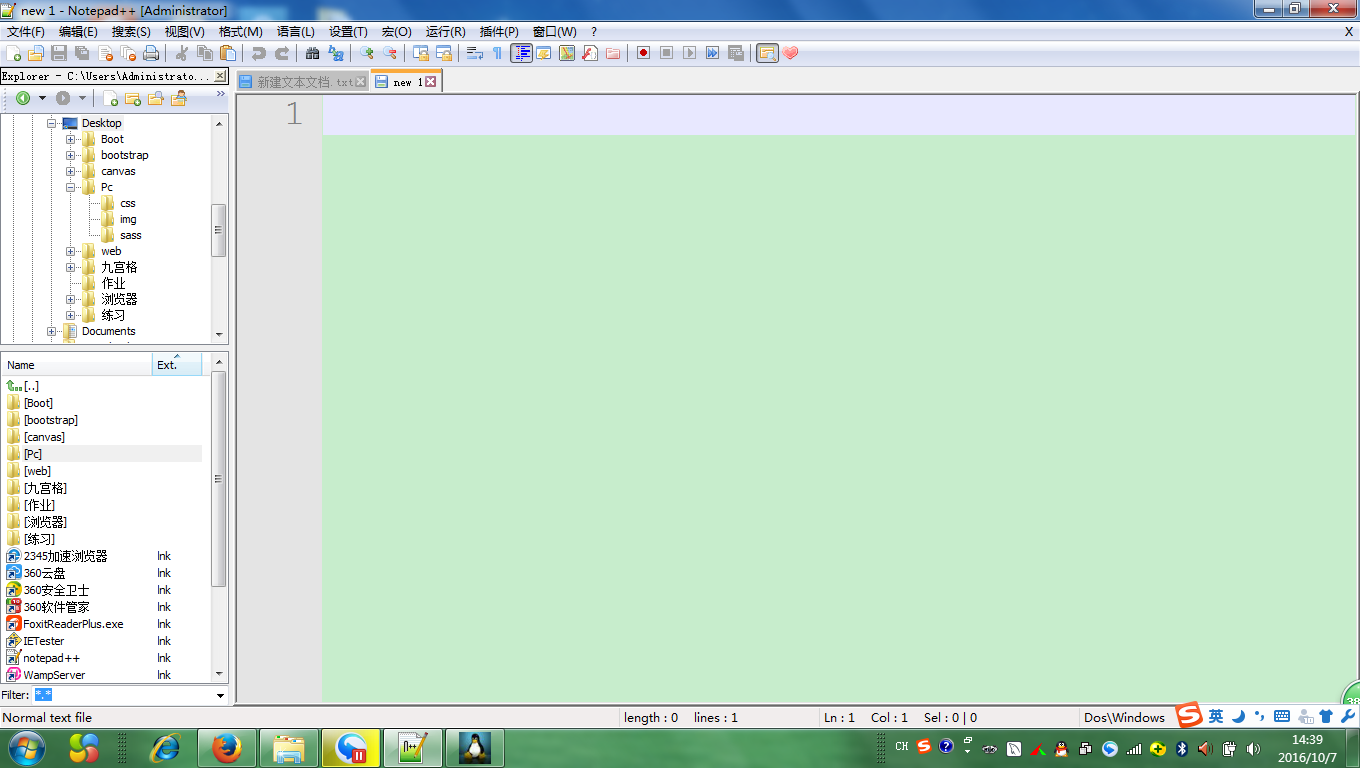Screen dimensions: 1360x768
Task: Toggle Synchronize Horizontal Scrolling
Action: pos(444,53)
